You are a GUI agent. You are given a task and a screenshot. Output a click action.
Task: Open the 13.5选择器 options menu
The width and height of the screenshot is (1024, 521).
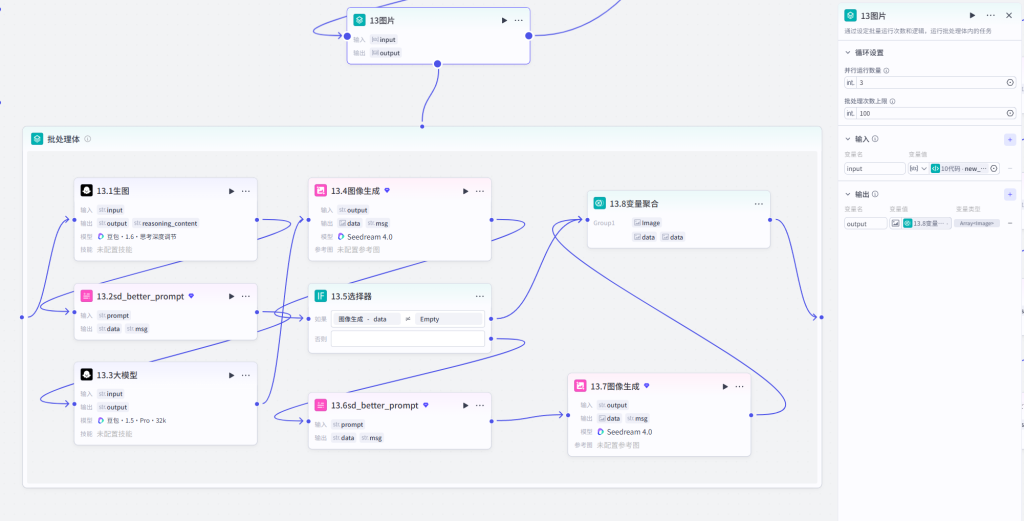(x=480, y=296)
